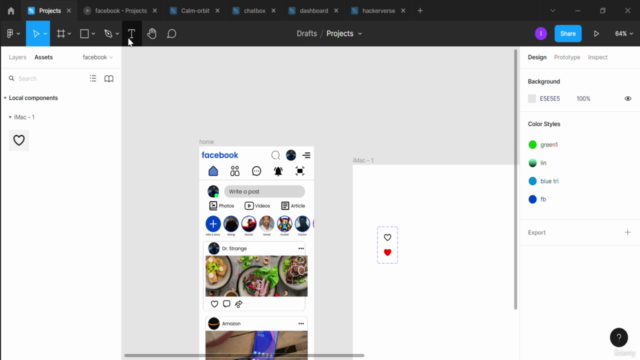This screenshot has width=640, height=360.
Task: Open the hackerverse file tab
Action: tap(378, 11)
